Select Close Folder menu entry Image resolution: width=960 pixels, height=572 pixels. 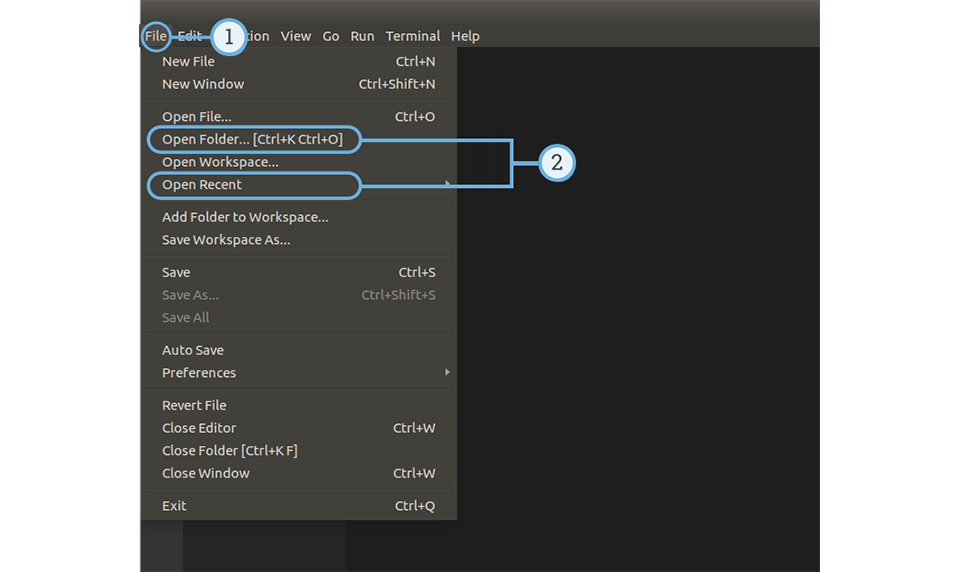click(230, 451)
